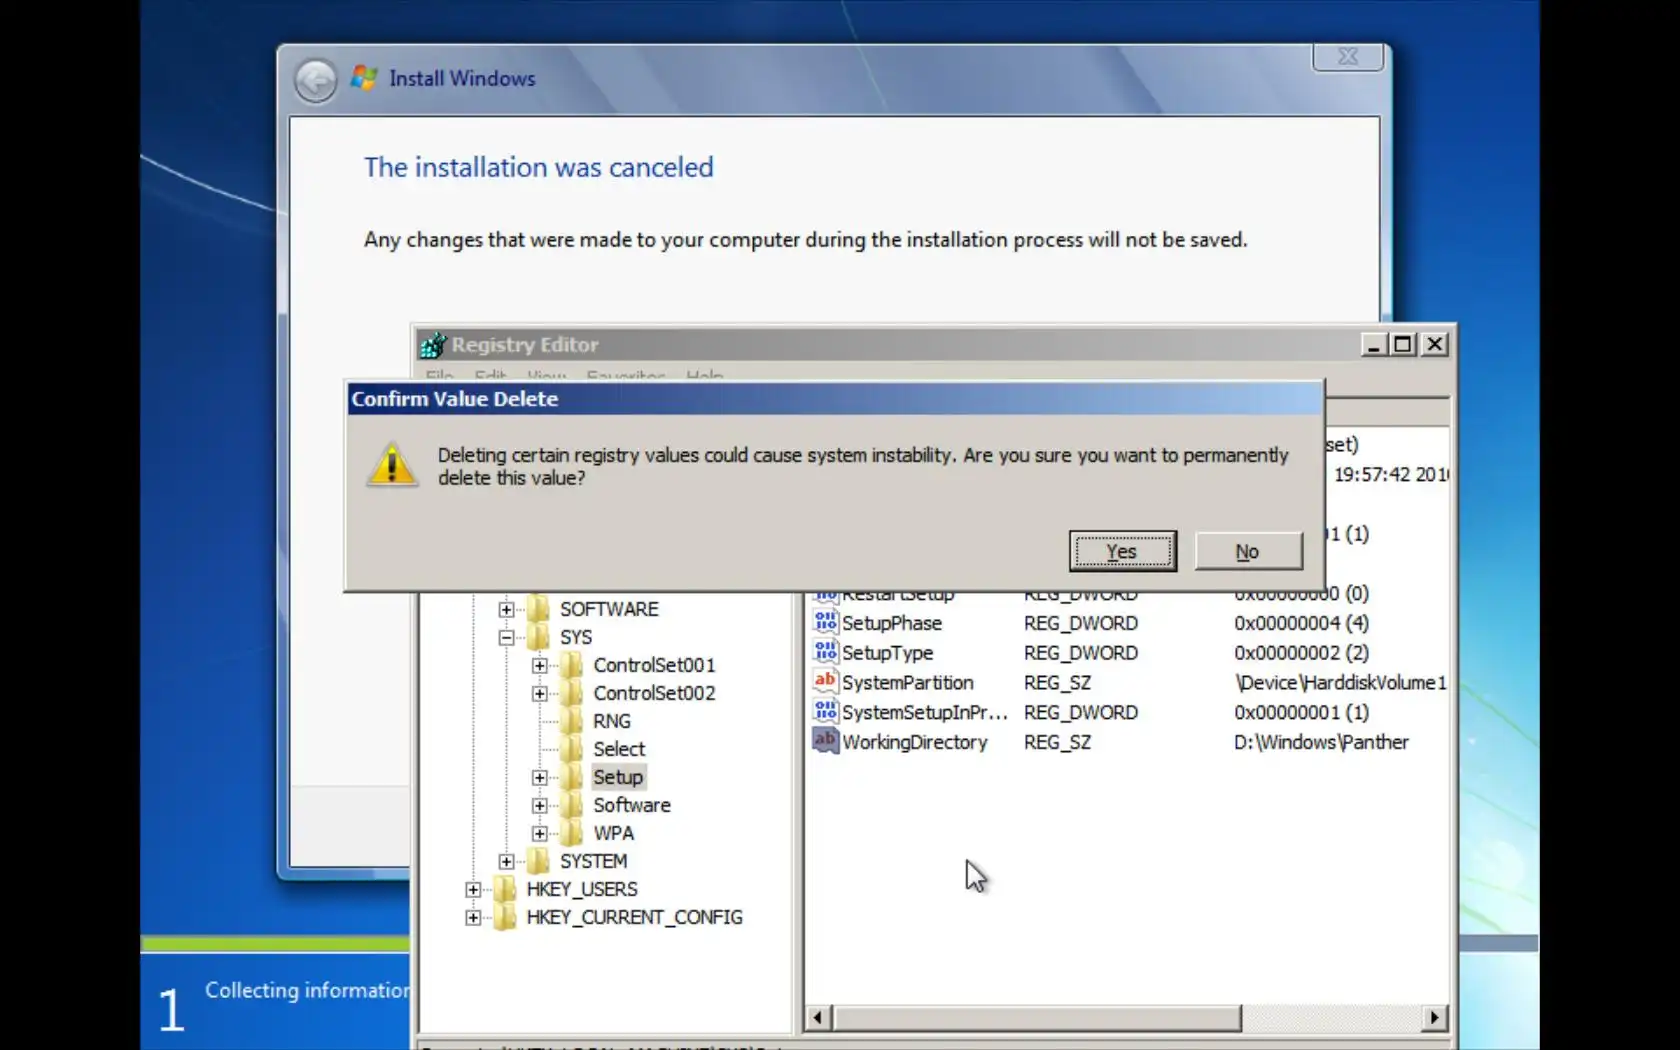Select the ControlSet001 folder icon

571,664
